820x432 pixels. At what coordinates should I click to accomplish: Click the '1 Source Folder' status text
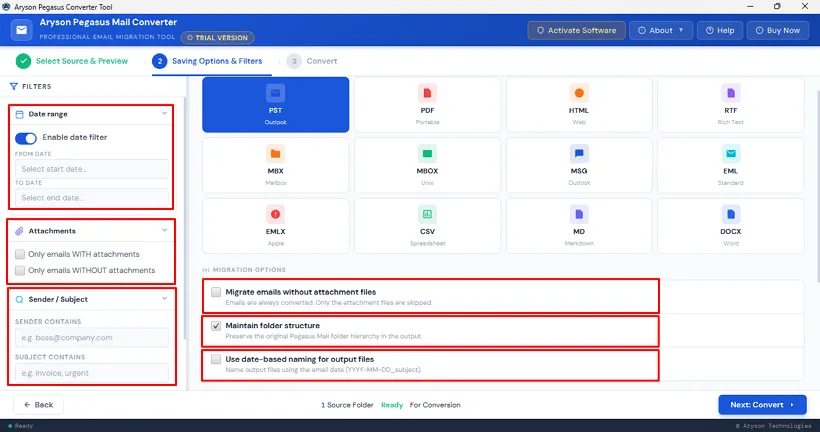pyautogui.click(x=347, y=405)
